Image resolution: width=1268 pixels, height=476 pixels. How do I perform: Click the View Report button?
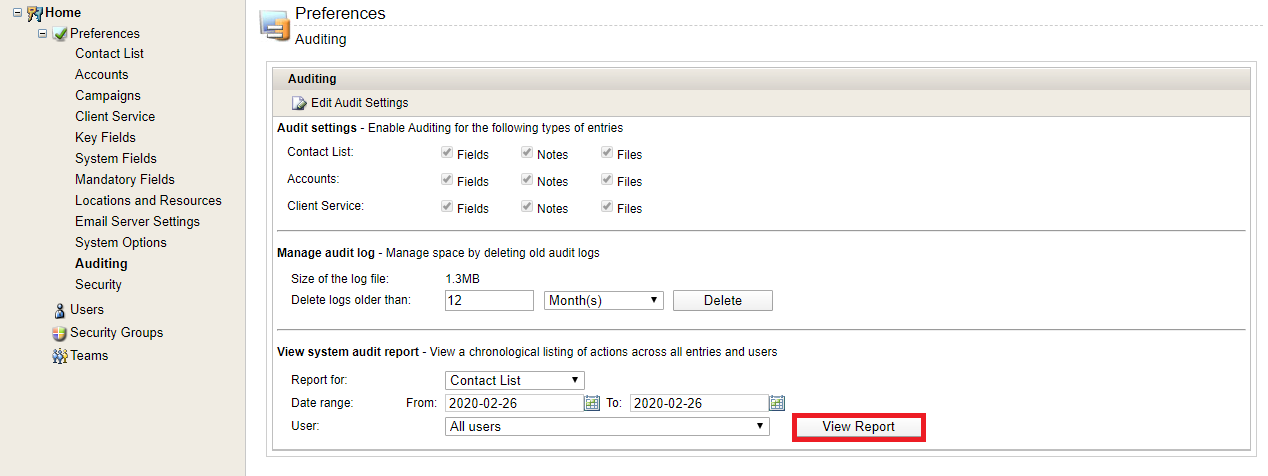click(x=858, y=427)
